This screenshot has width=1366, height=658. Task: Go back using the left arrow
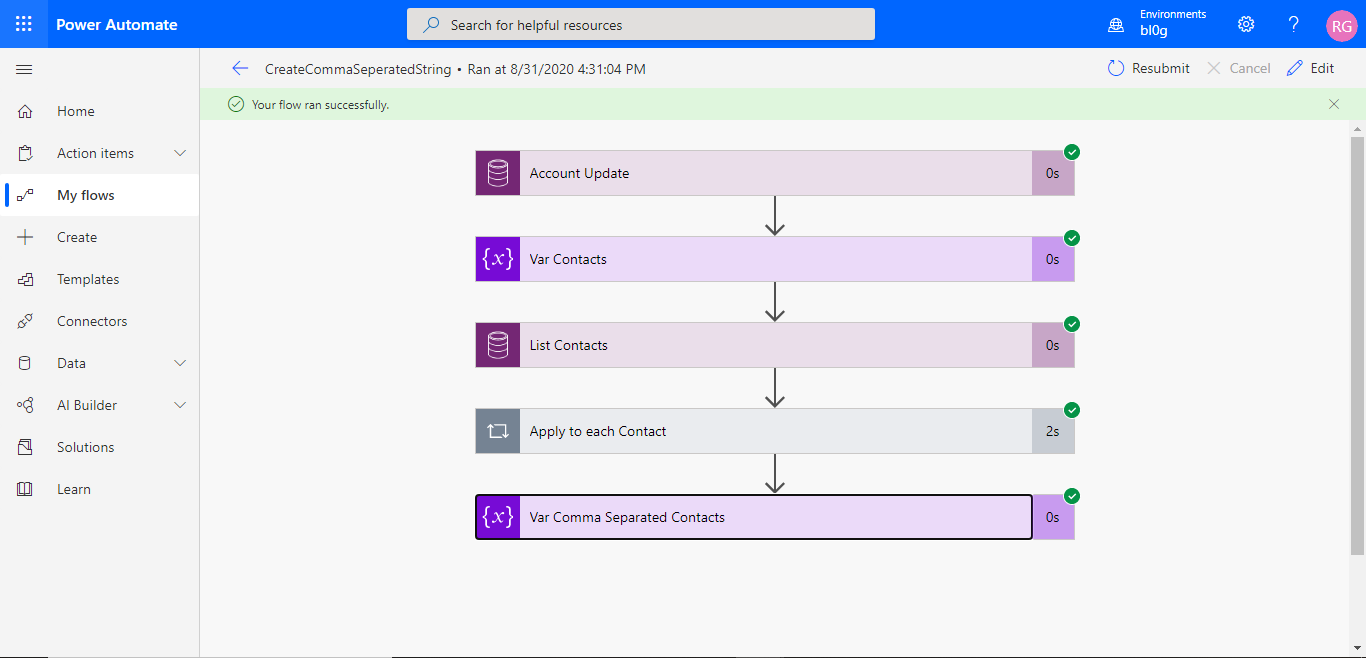239,68
